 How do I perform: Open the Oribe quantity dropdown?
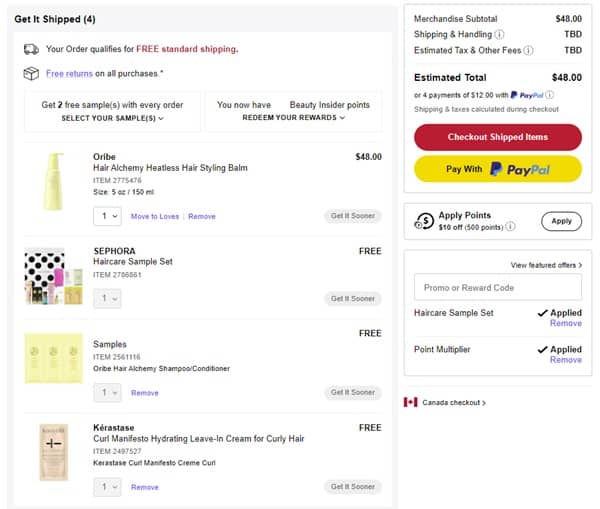coord(107,216)
